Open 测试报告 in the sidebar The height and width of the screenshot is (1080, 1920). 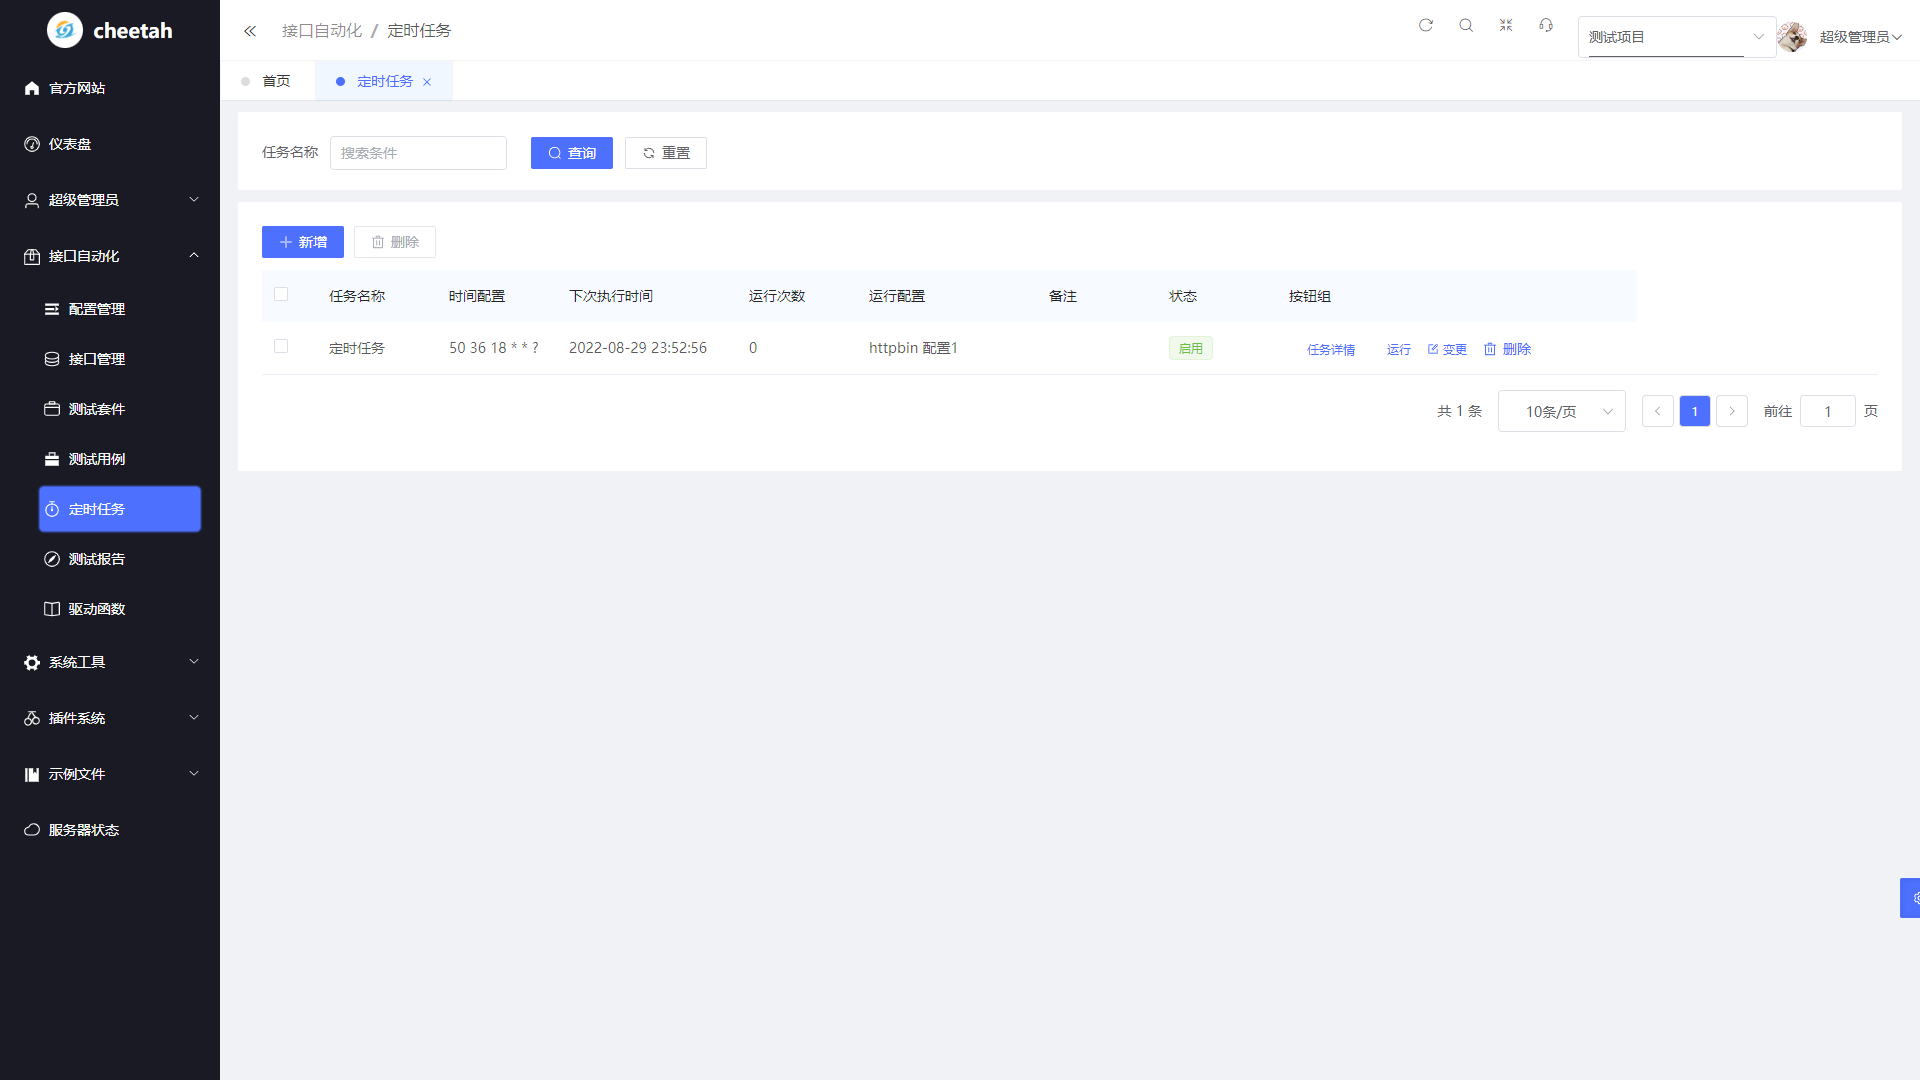97,559
